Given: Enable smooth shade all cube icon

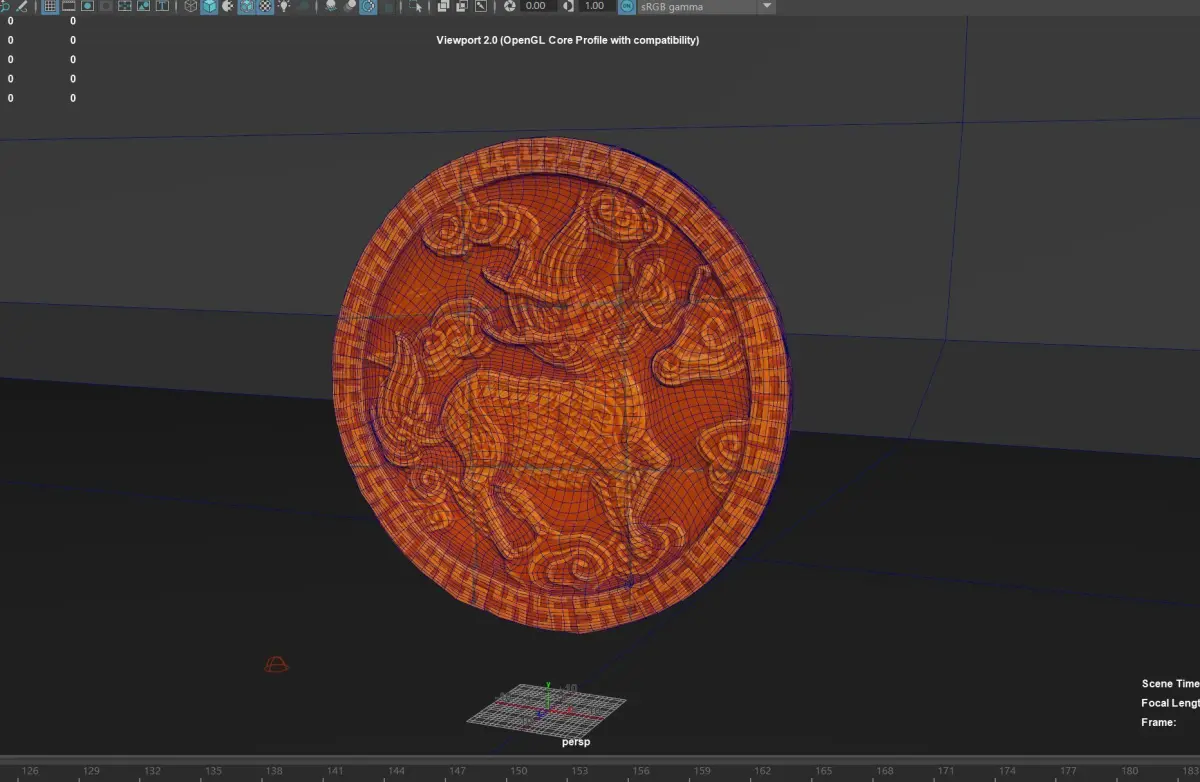Looking at the screenshot, I should tap(209, 6).
